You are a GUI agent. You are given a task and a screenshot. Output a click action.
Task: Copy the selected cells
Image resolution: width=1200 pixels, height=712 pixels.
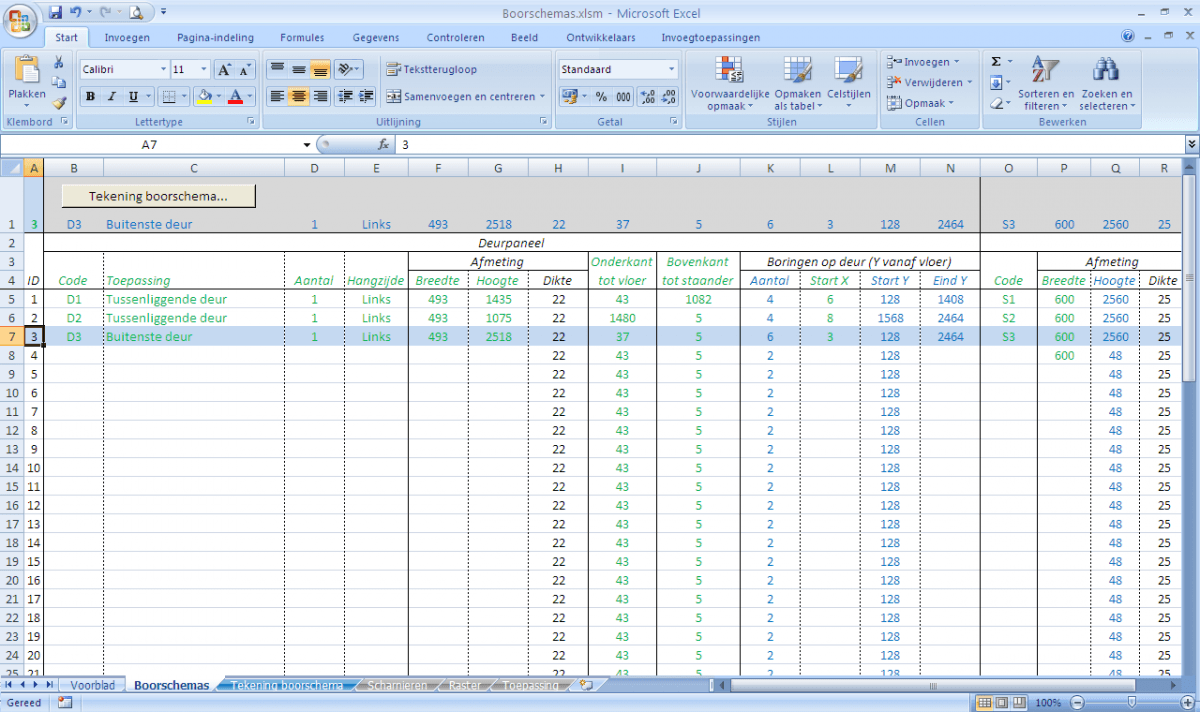(x=59, y=82)
